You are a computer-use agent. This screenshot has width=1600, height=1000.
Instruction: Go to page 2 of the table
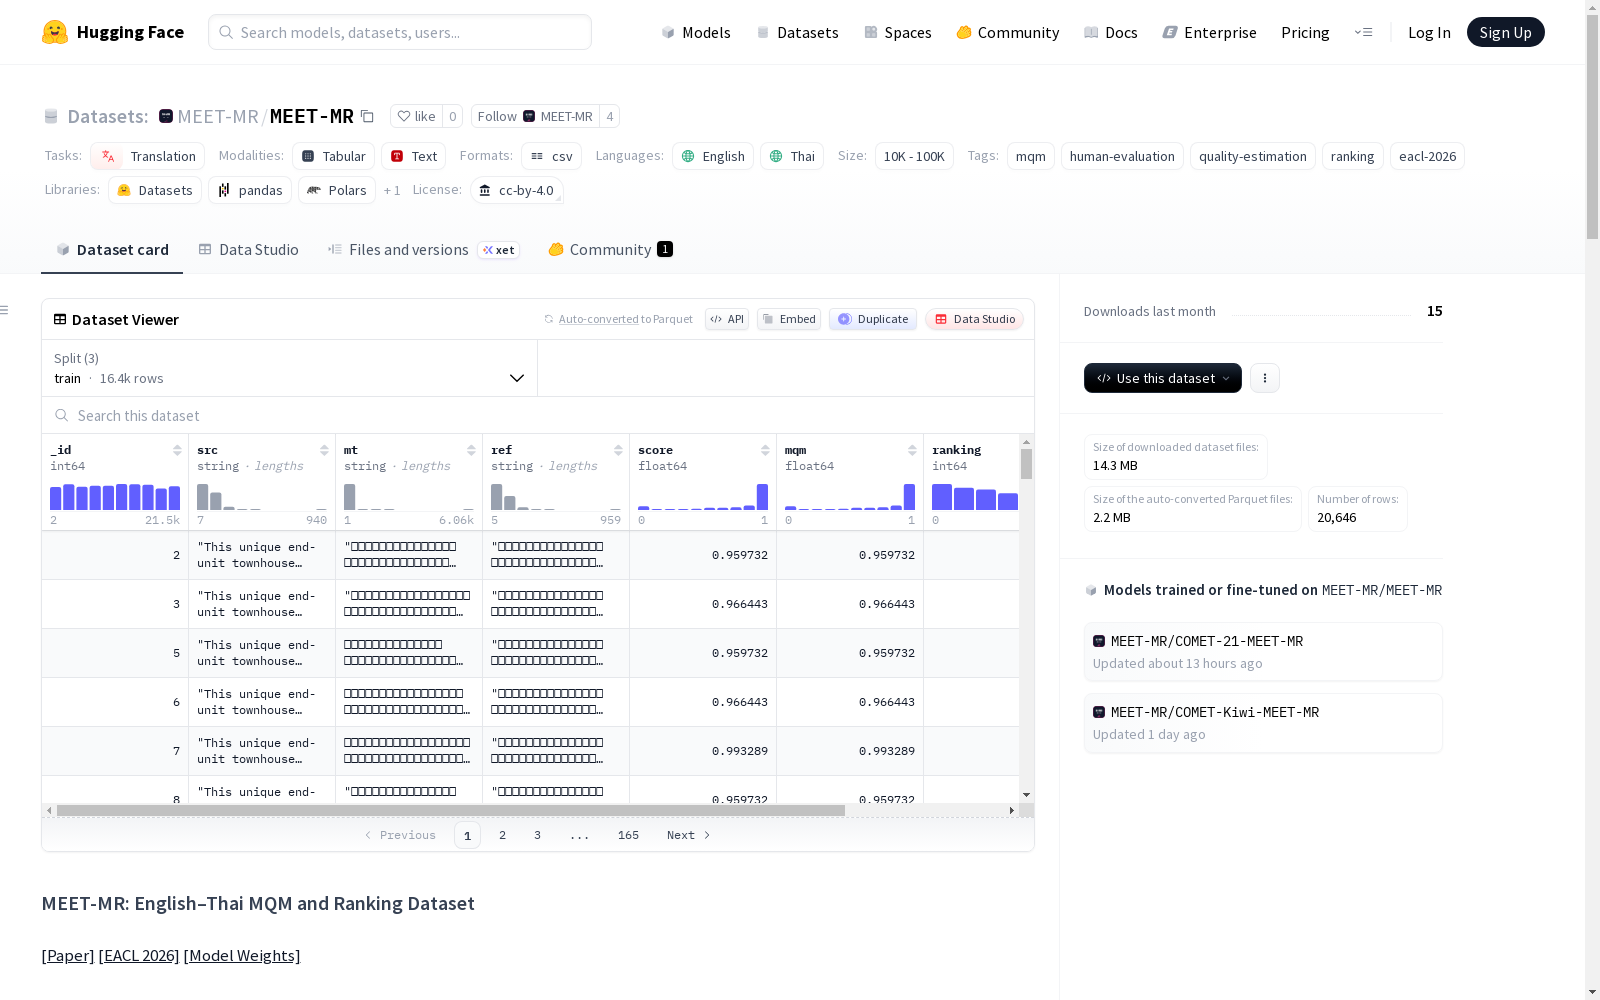coord(502,835)
